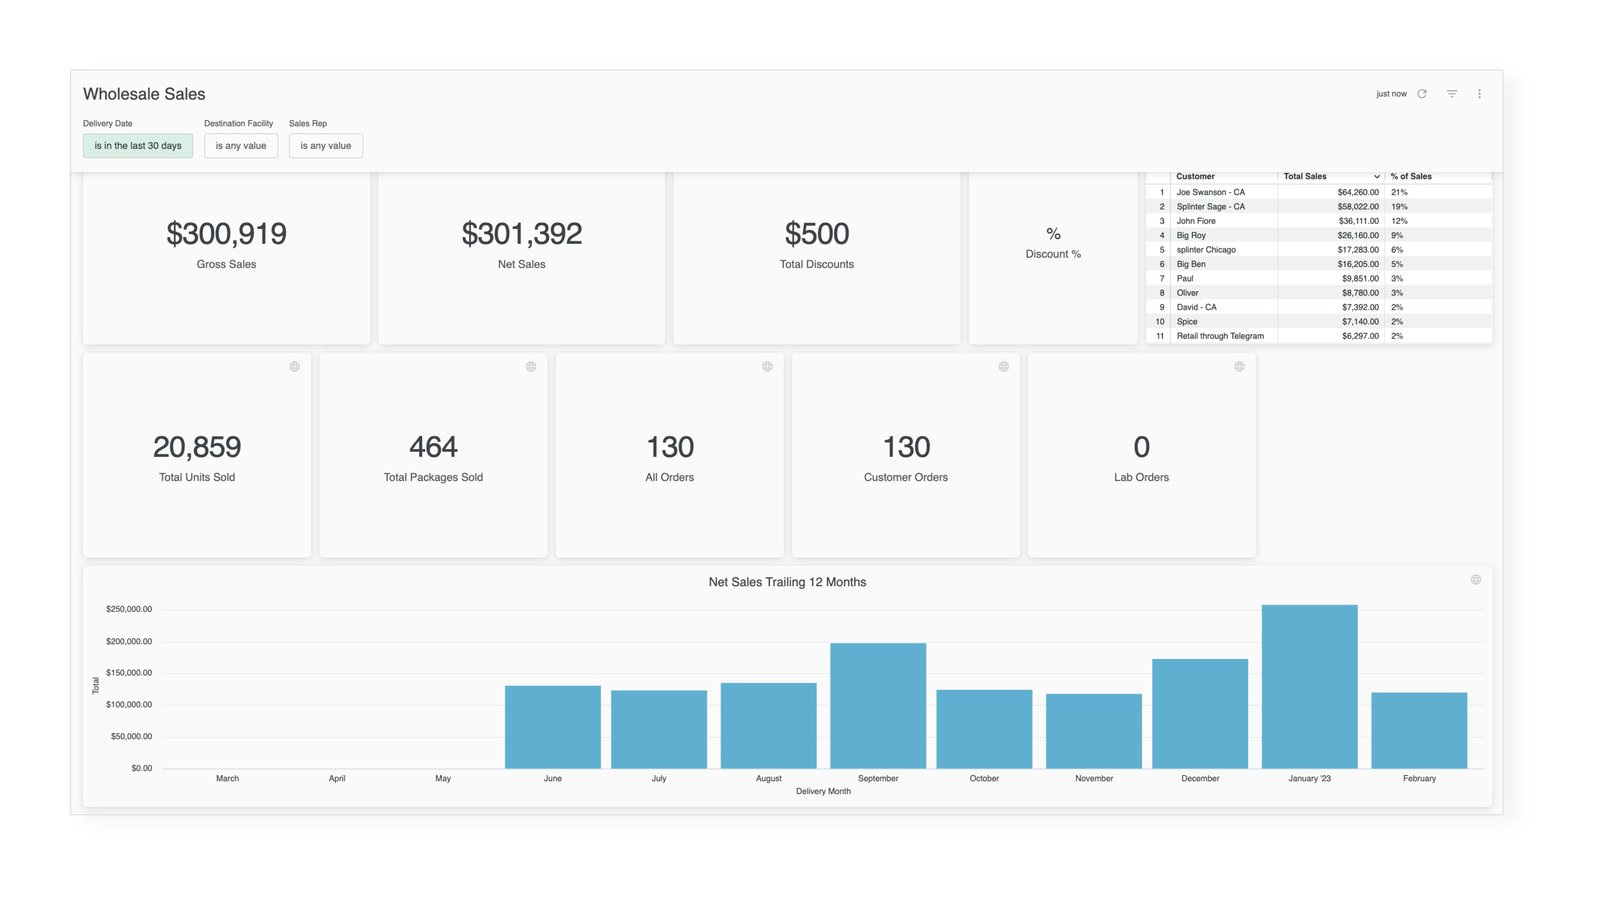Click the globe icon on Customer Orders tile
Viewport: 1600px width, 900px height.
1002,367
